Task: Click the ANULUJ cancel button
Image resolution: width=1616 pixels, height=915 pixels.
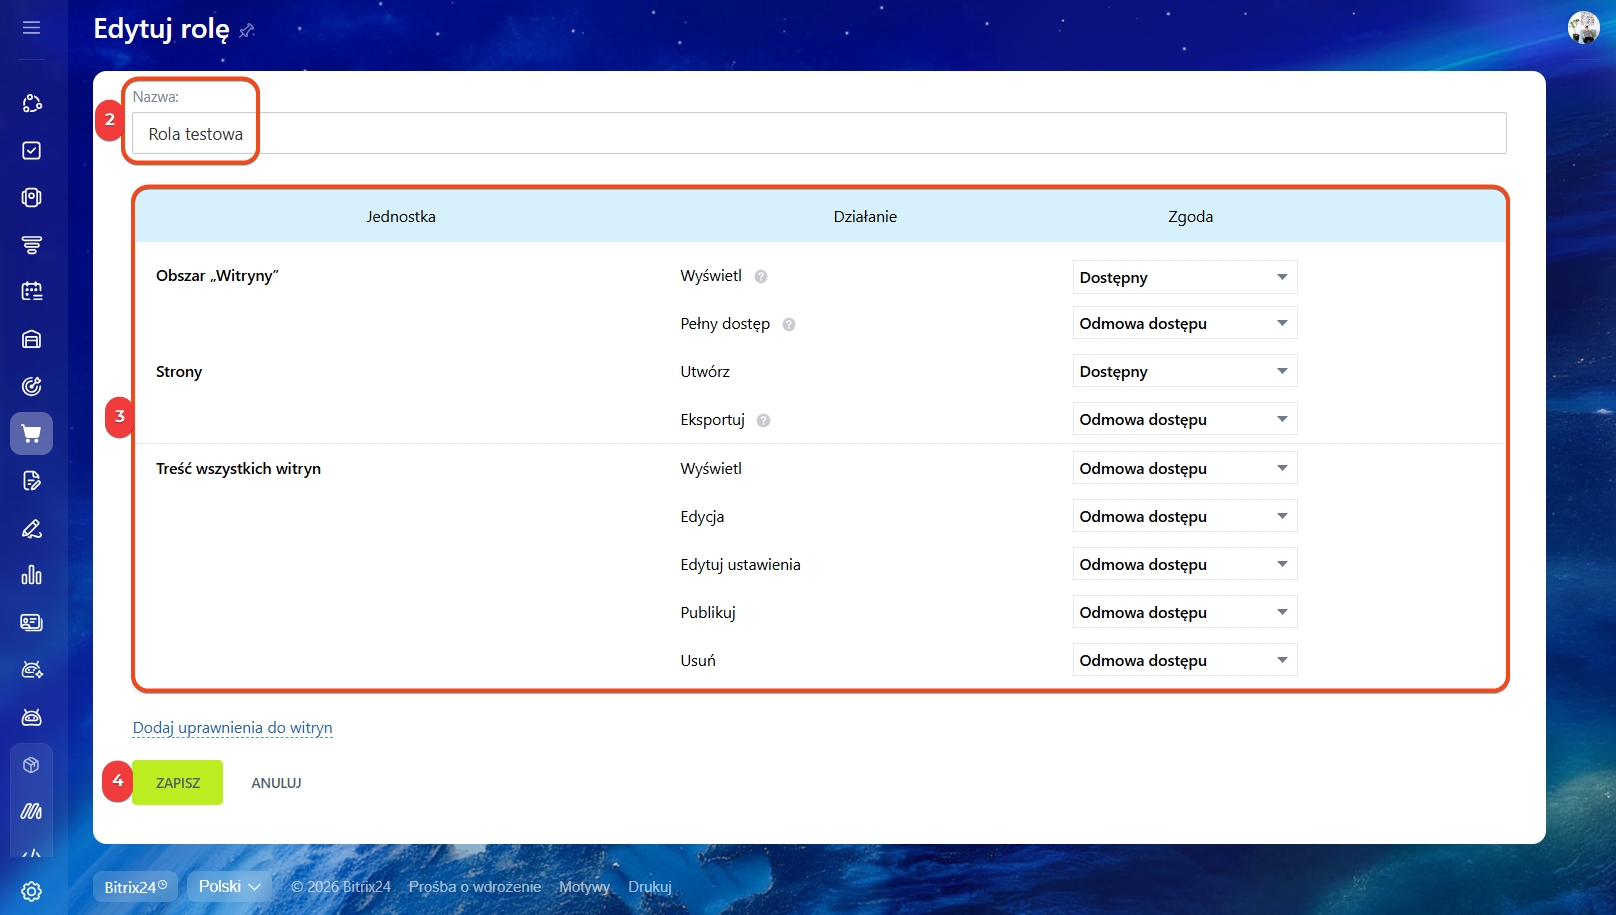Action: (x=276, y=783)
